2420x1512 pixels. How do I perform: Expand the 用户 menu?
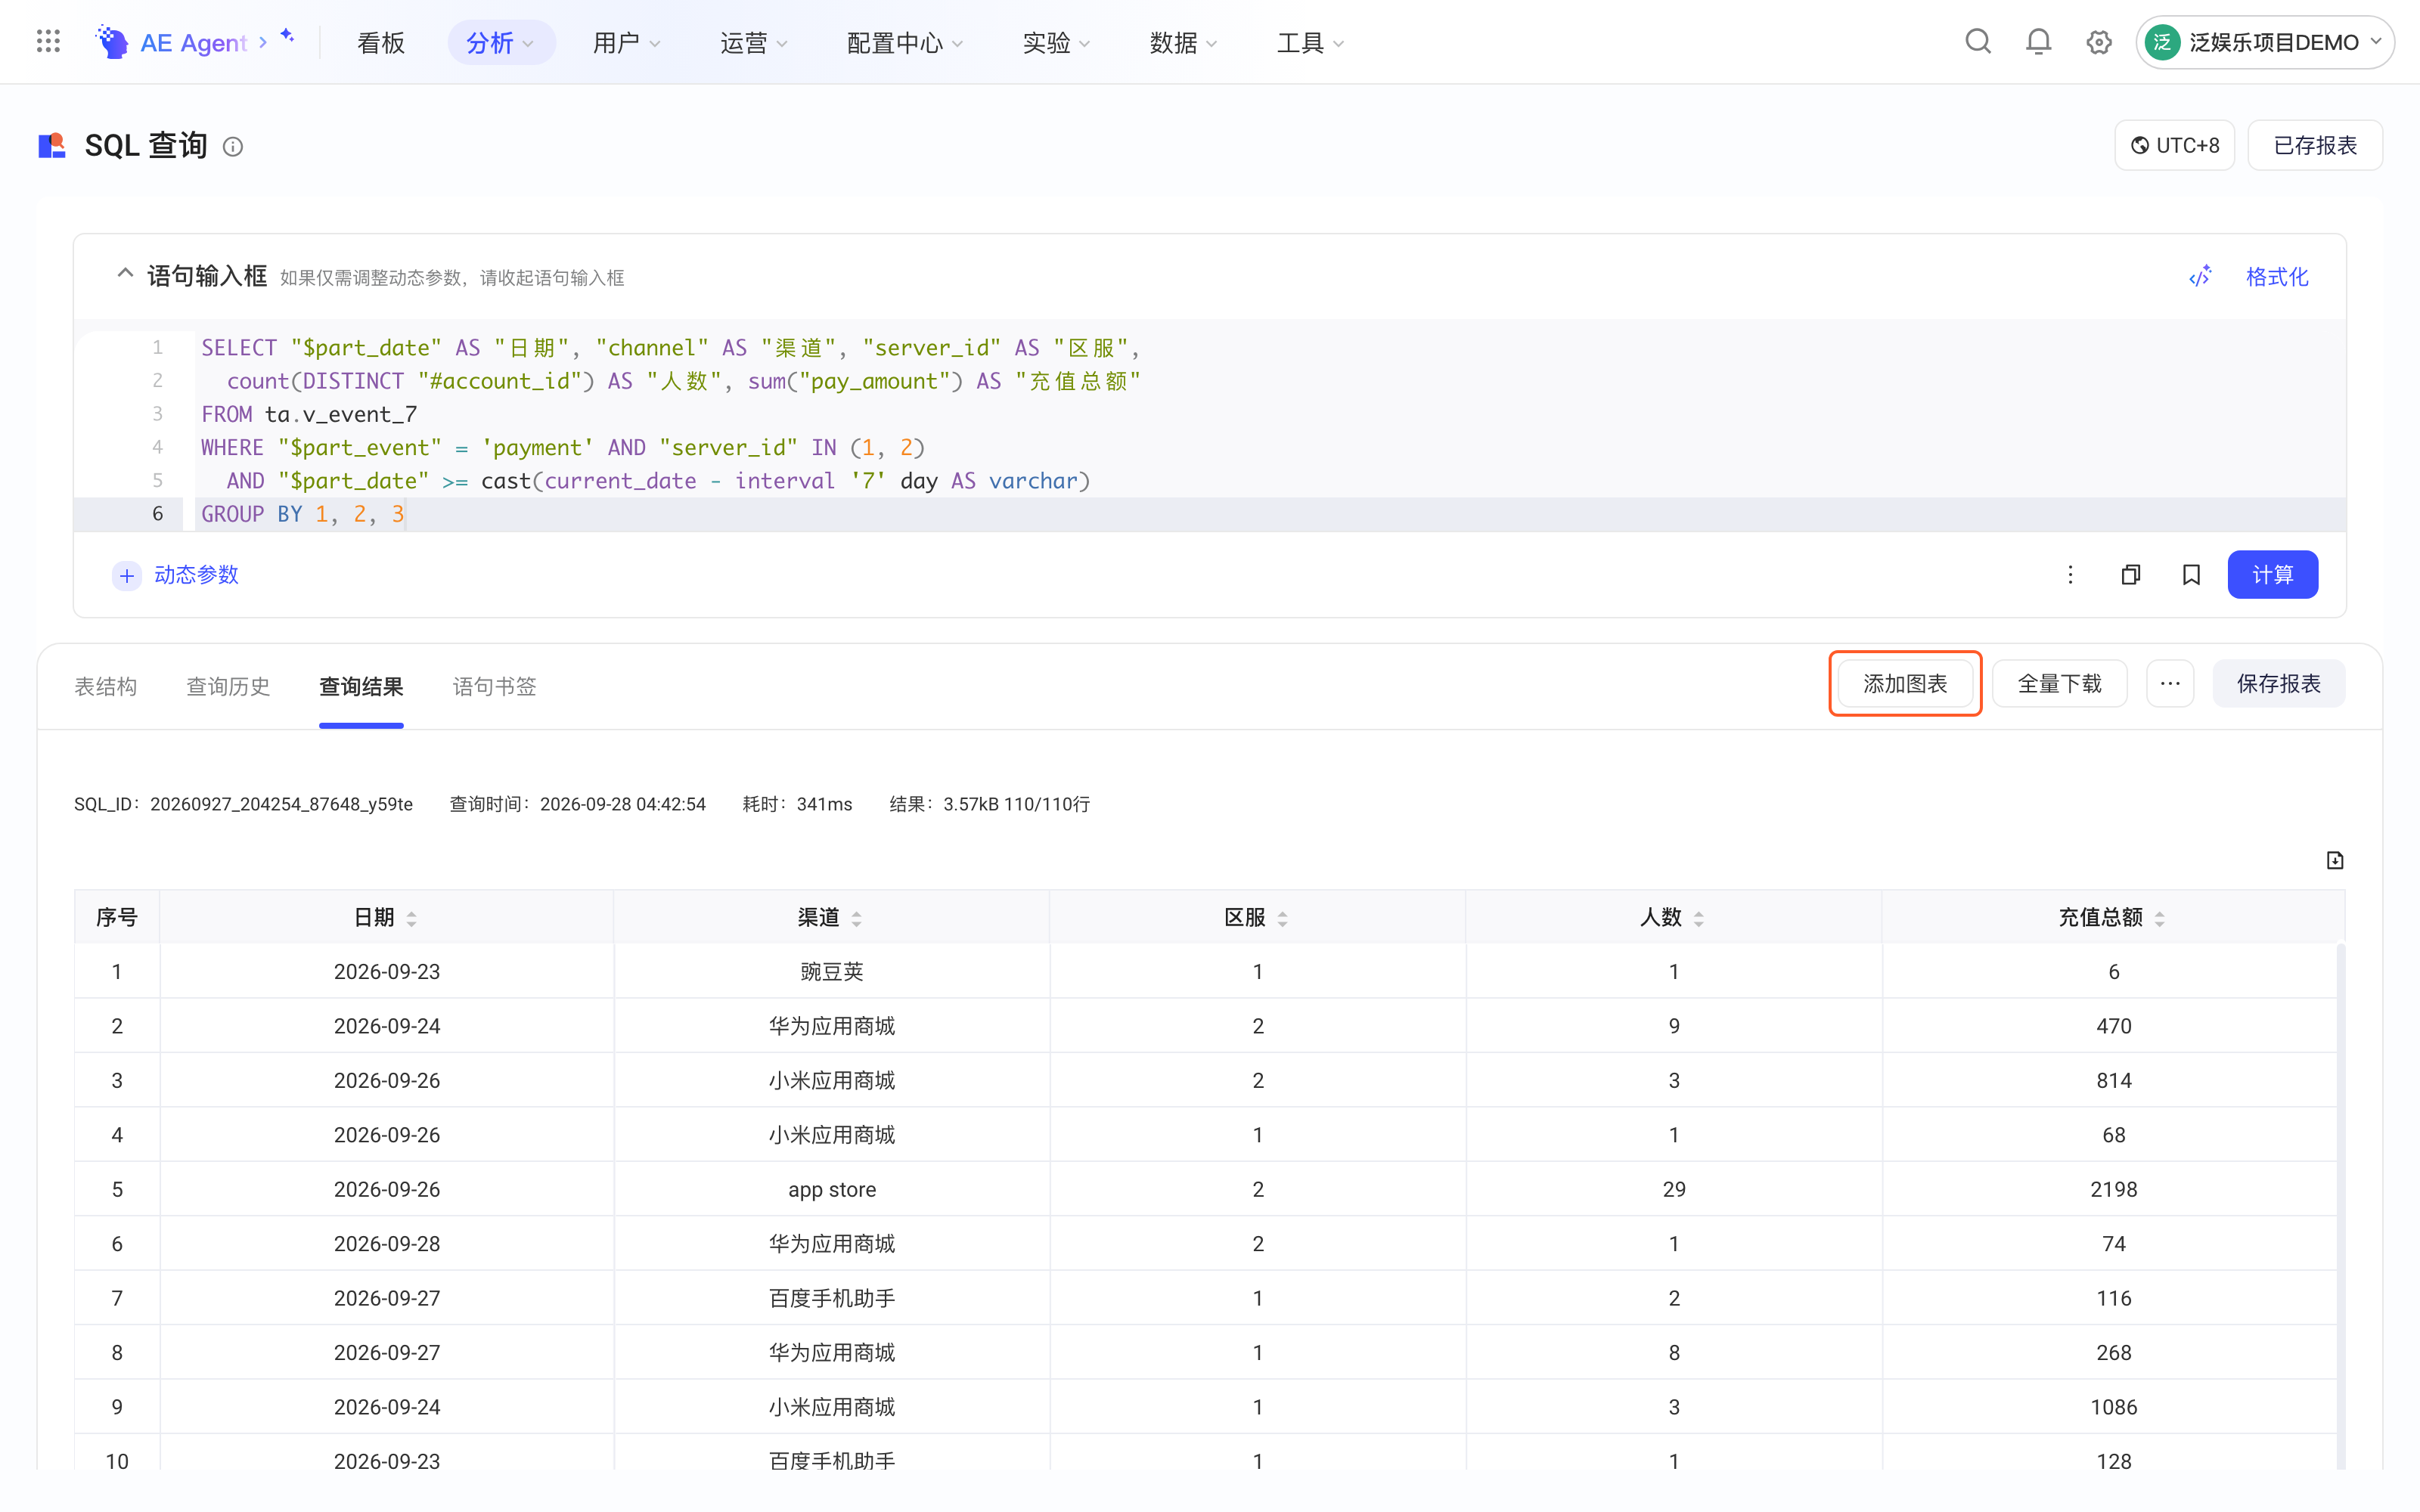626,42
